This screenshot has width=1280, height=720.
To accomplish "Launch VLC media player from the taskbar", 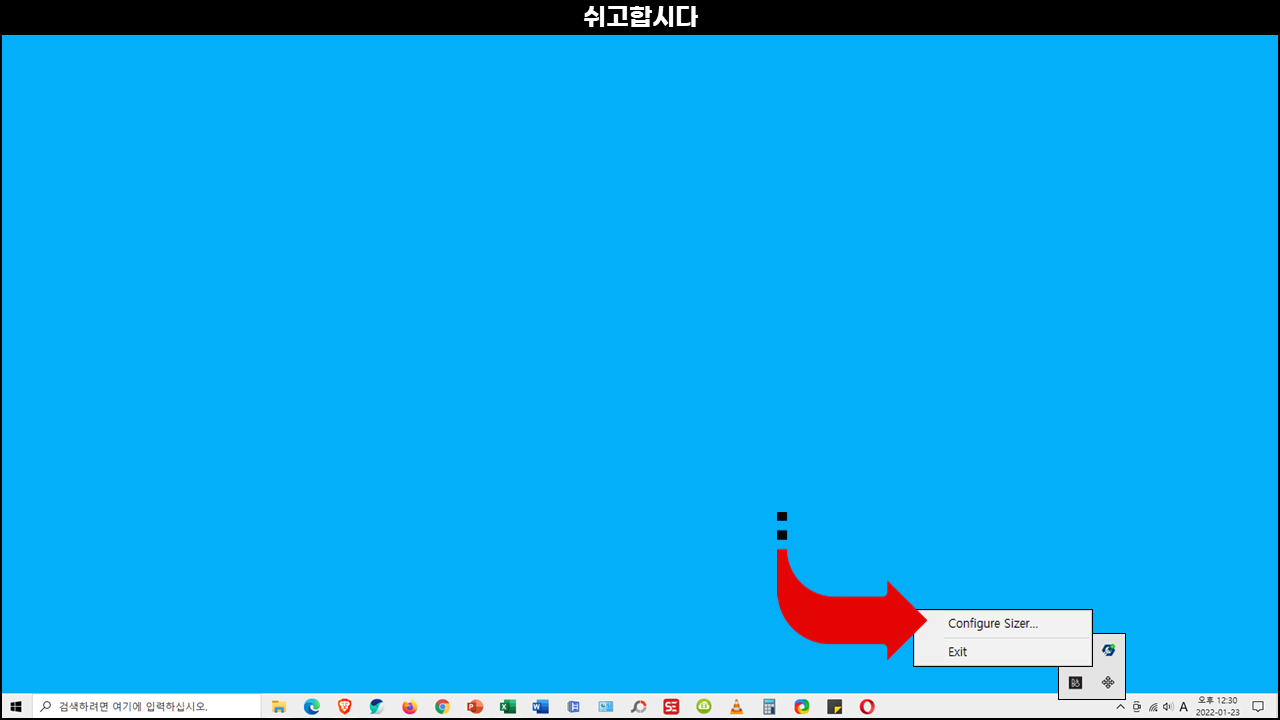I will point(737,707).
